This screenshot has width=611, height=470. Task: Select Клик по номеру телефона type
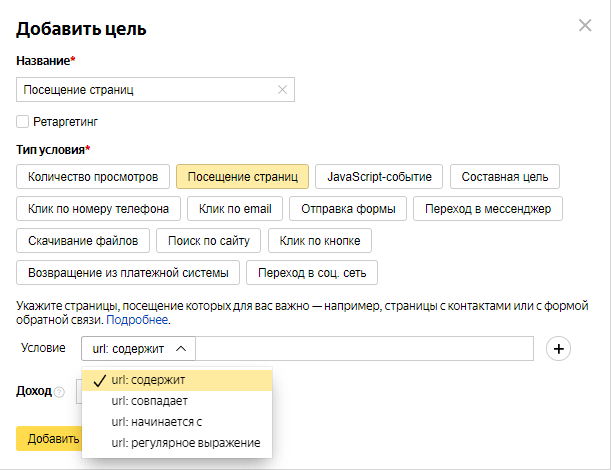(98, 209)
